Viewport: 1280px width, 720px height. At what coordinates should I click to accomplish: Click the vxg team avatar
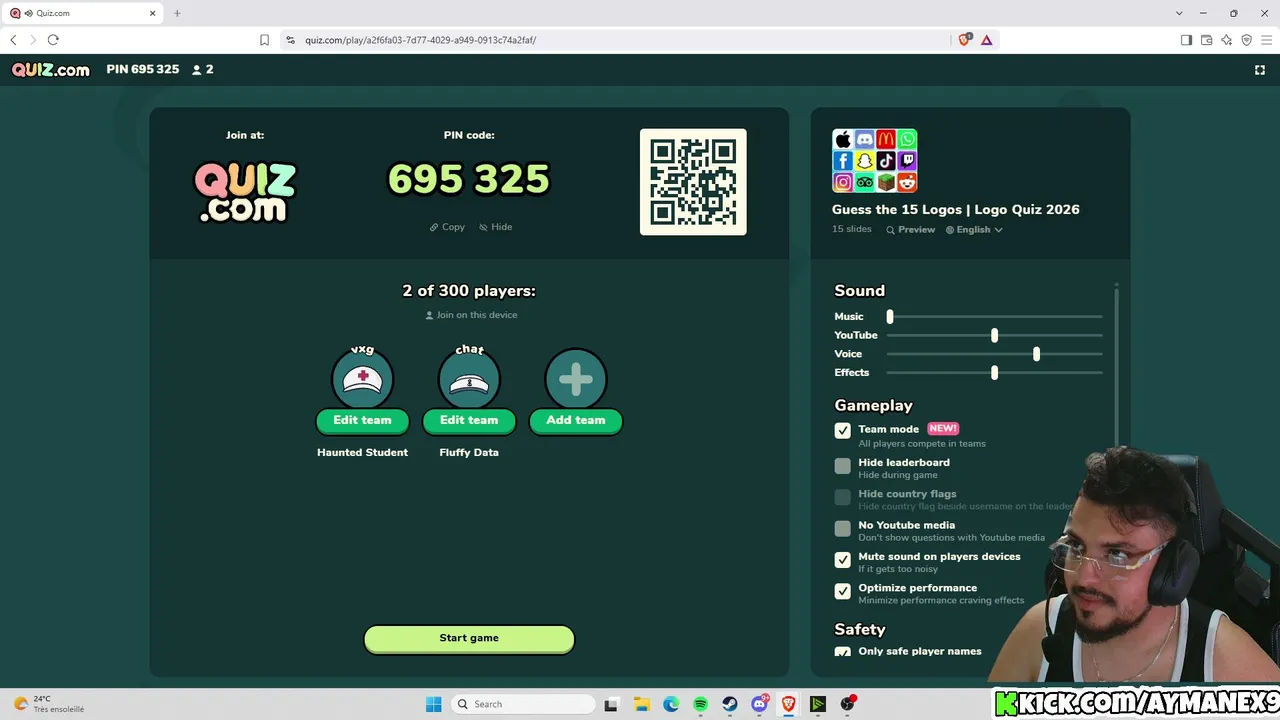pos(362,379)
